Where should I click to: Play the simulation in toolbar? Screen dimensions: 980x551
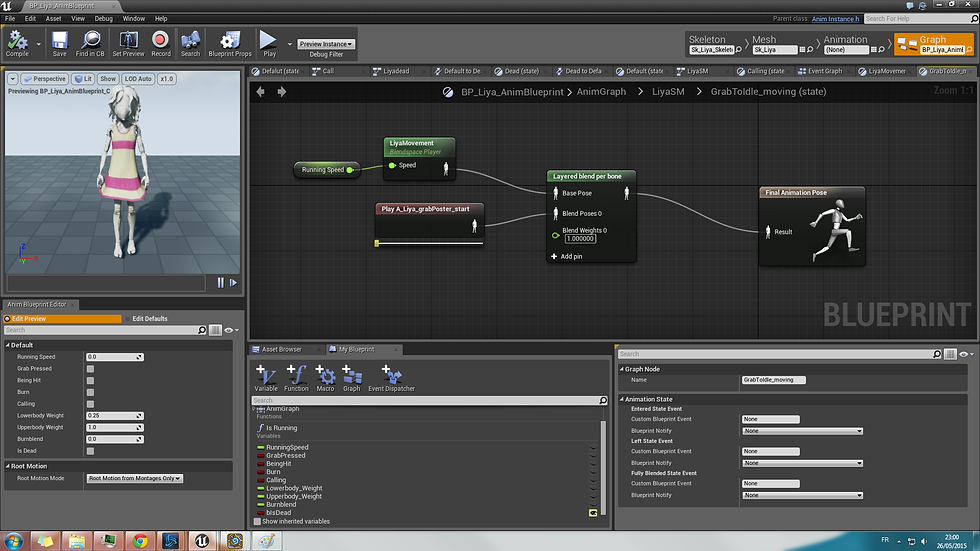pos(269,44)
